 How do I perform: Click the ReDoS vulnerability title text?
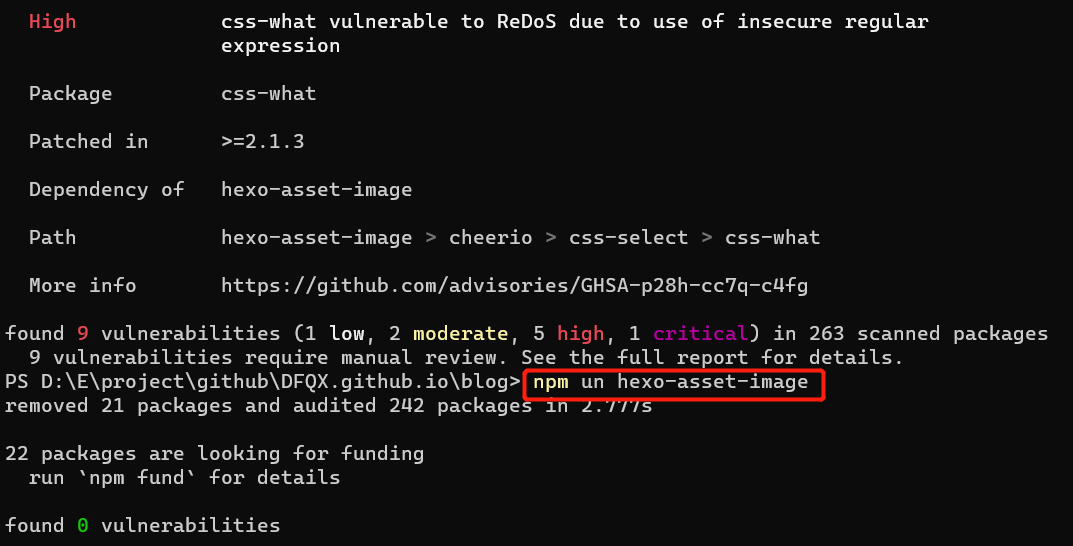click(575, 34)
